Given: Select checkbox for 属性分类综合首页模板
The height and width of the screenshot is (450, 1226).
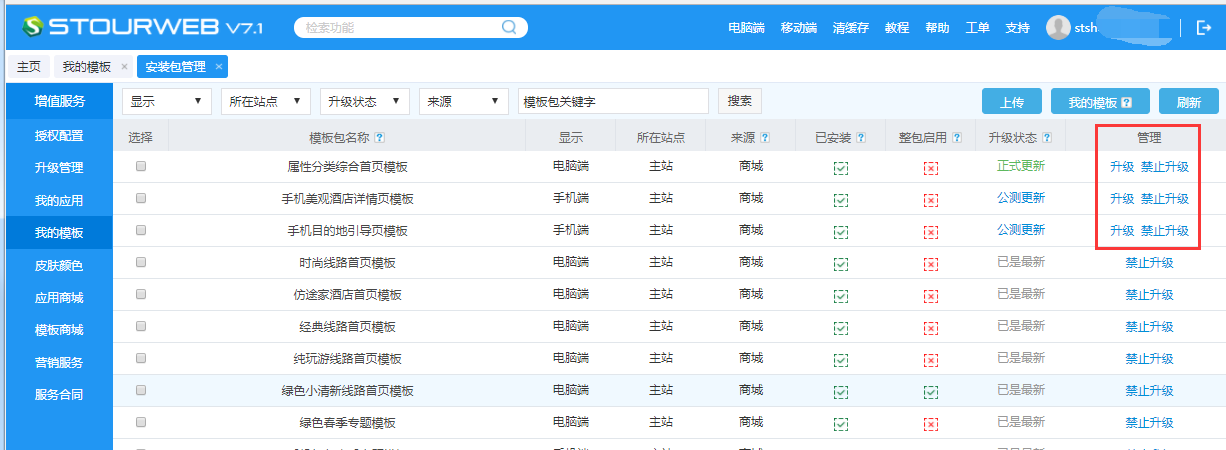Looking at the screenshot, I should 141,167.
